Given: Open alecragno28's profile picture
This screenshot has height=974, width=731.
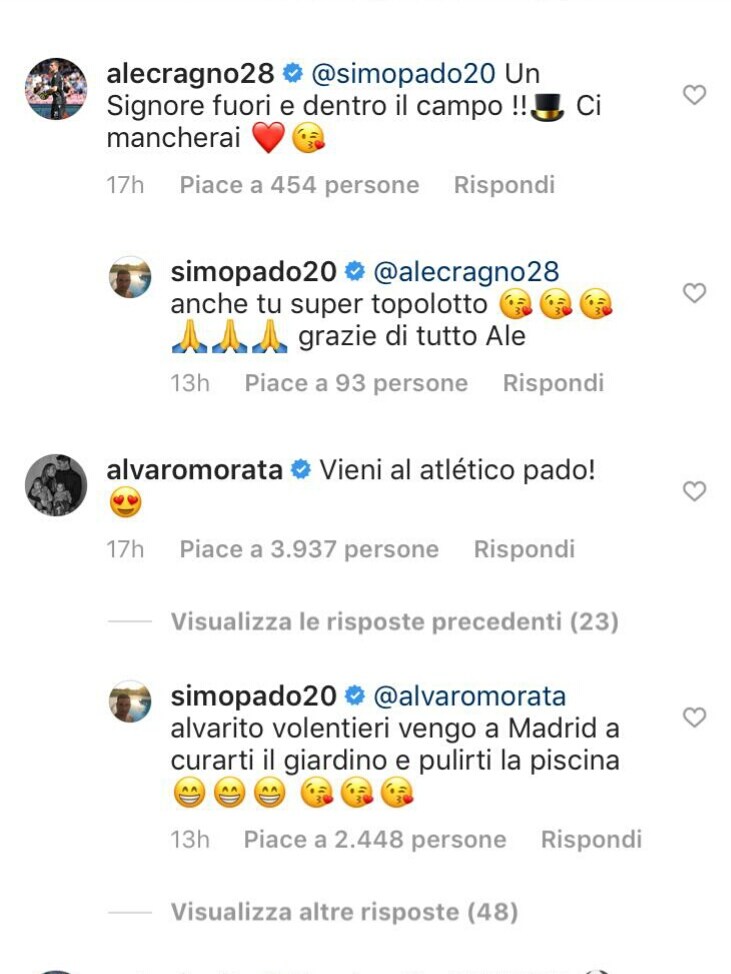Looking at the screenshot, I should pyautogui.click(x=56, y=89).
